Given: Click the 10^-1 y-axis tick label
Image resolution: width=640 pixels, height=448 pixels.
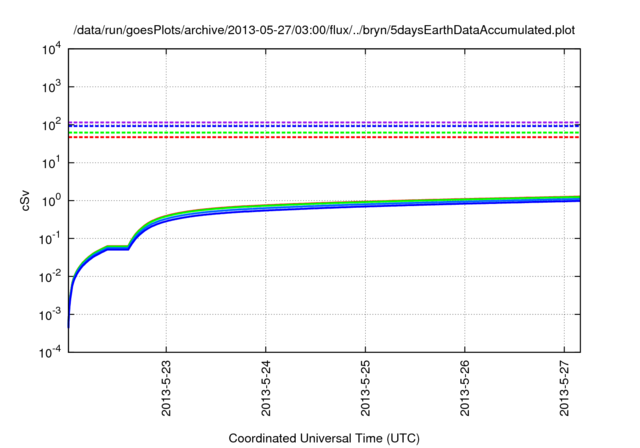Looking at the screenshot, I should (50, 239).
